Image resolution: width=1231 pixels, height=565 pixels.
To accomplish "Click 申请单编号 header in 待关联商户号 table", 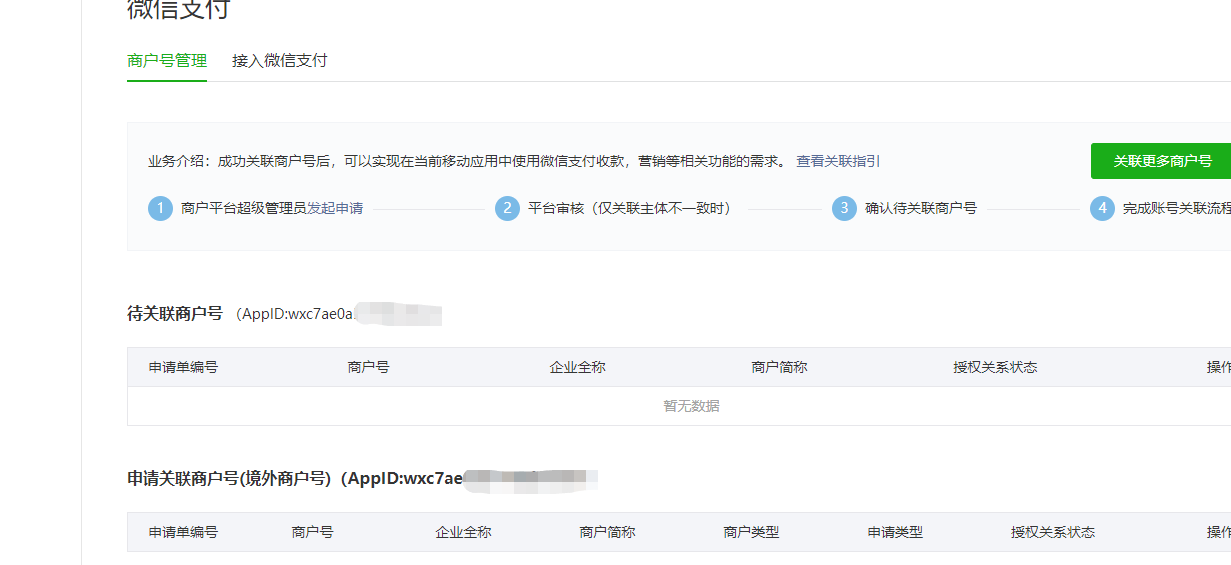I will coord(183,367).
